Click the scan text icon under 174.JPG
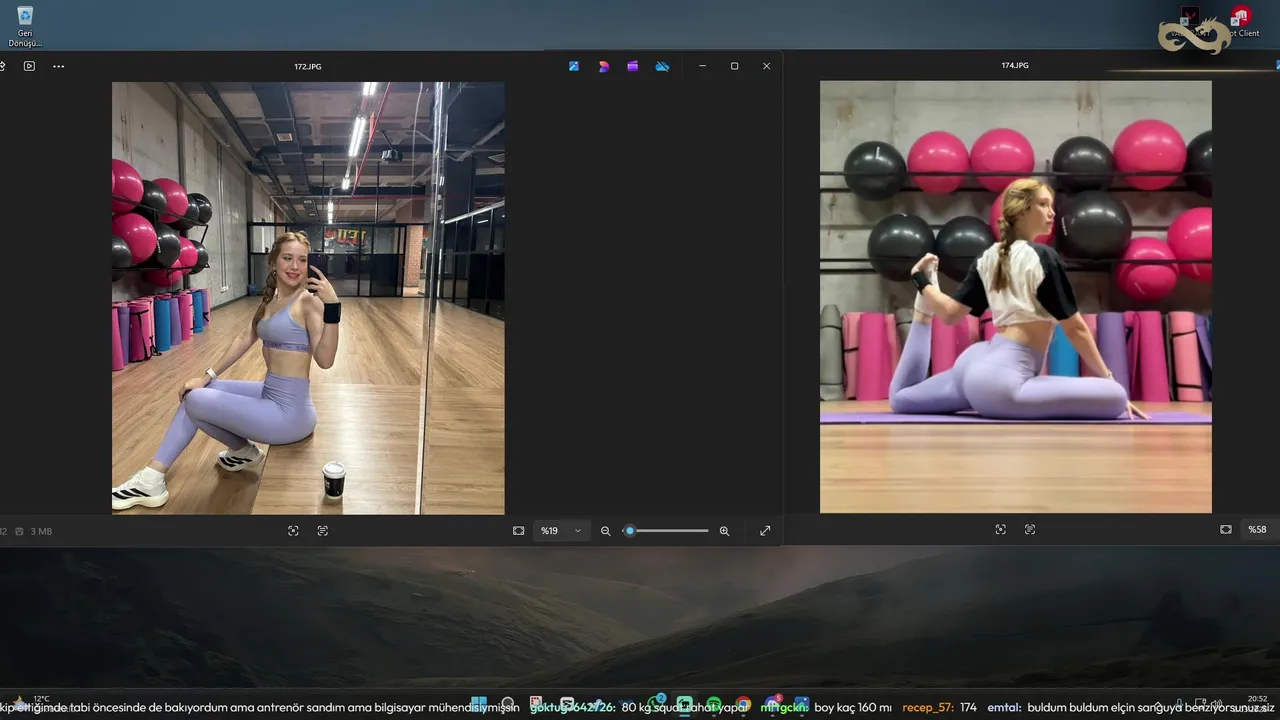 (1030, 529)
